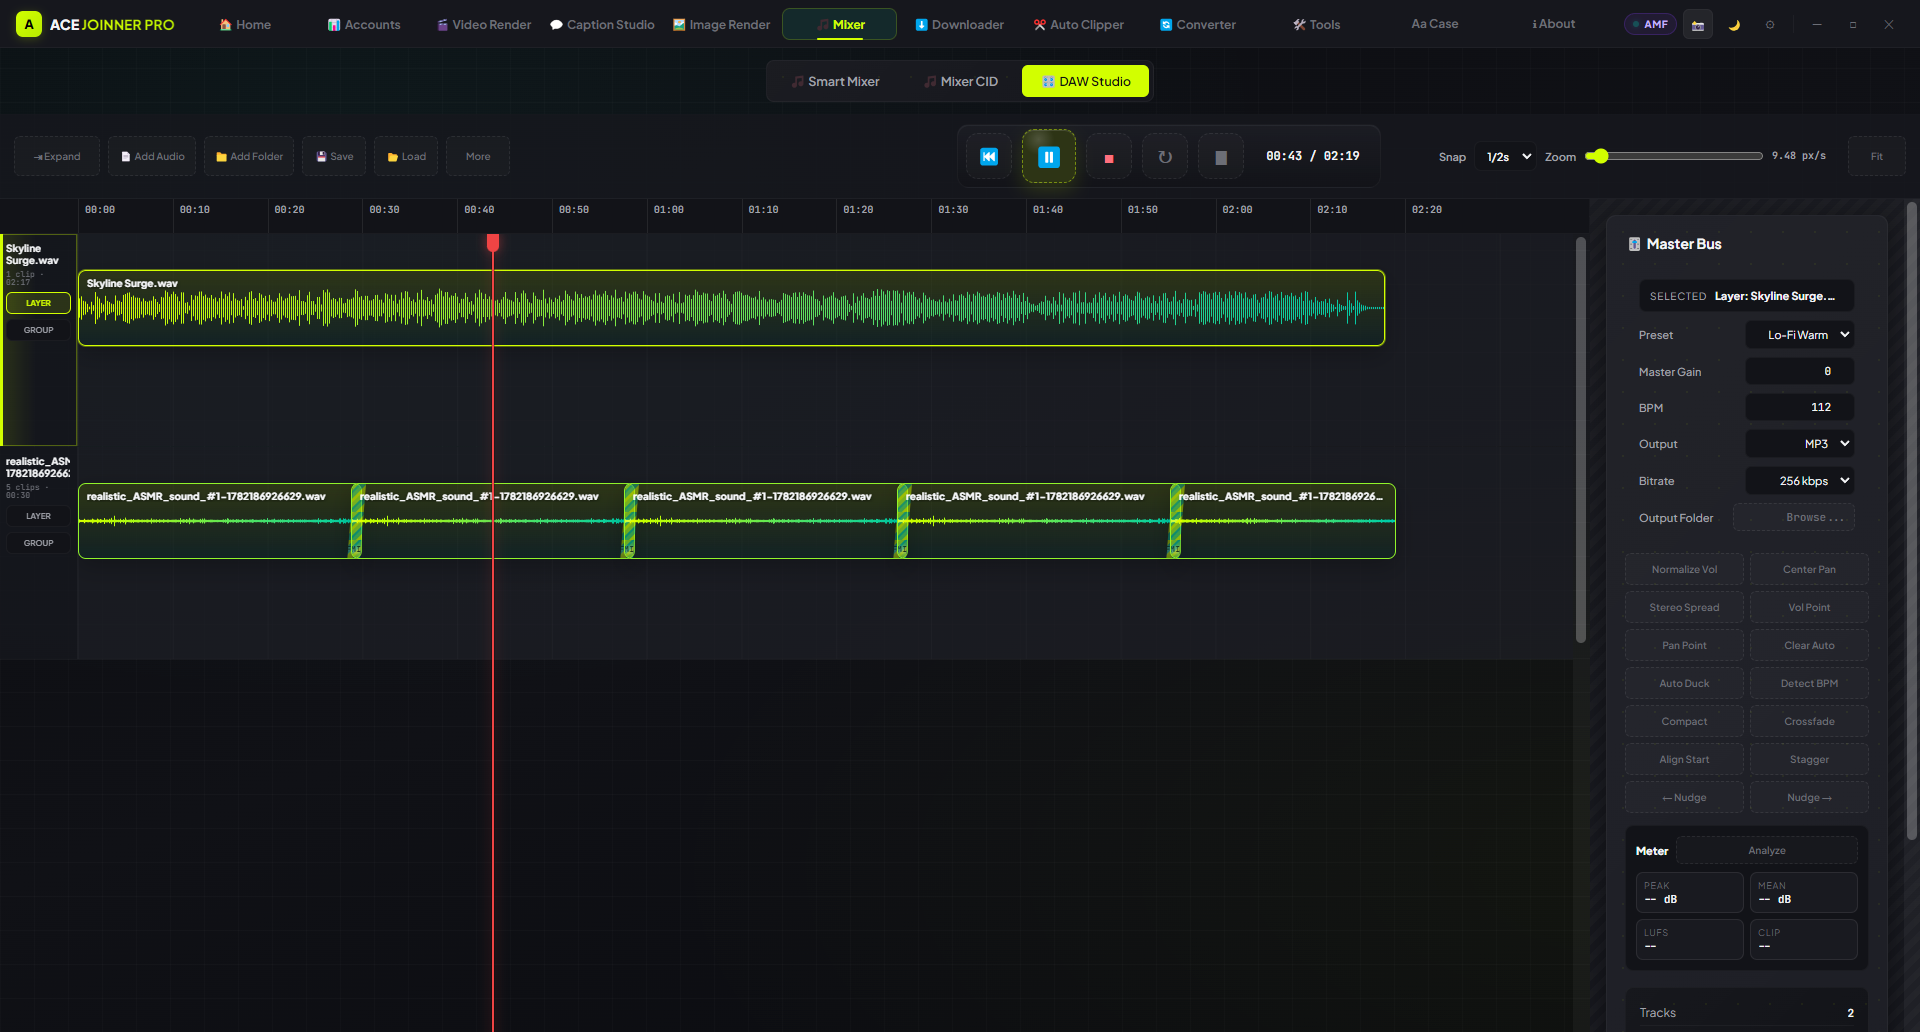Screen dimensions: 1920x1032
Task: Open the Tools tab
Action: [1317, 25]
